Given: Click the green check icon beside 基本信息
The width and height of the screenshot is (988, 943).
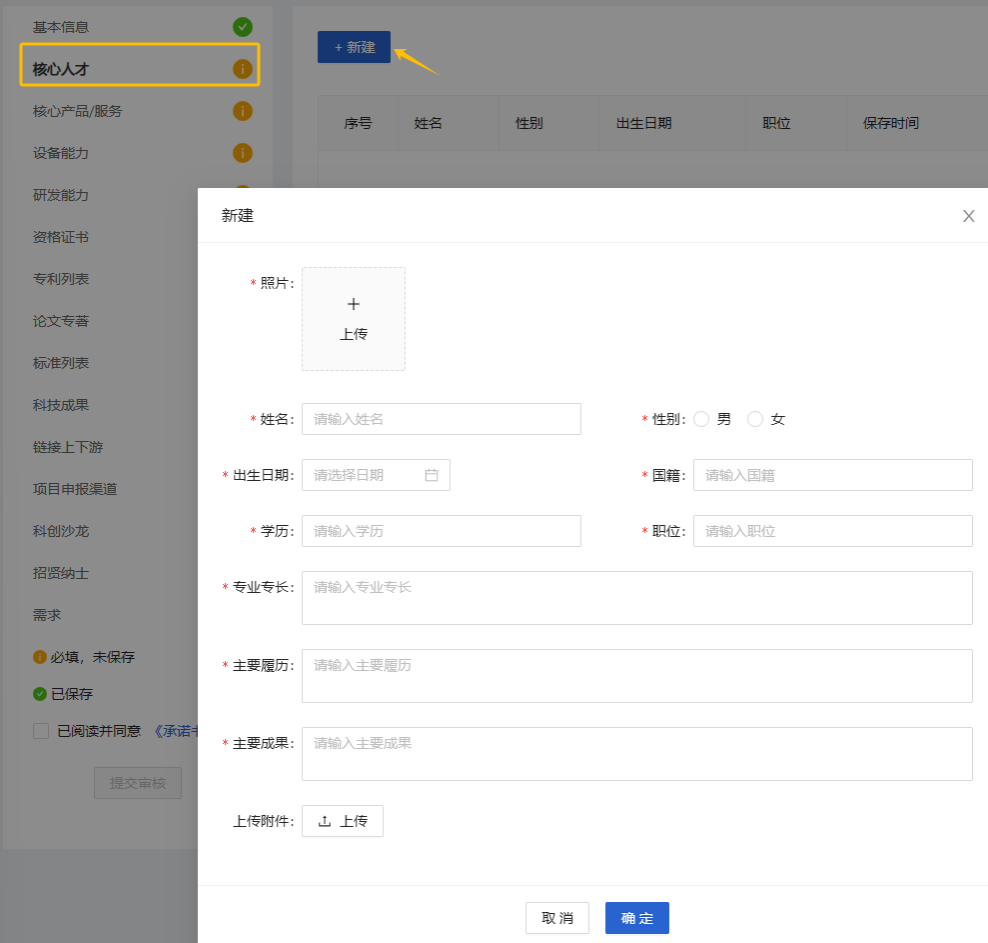Looking at the screenshot, I should point(242,27).
